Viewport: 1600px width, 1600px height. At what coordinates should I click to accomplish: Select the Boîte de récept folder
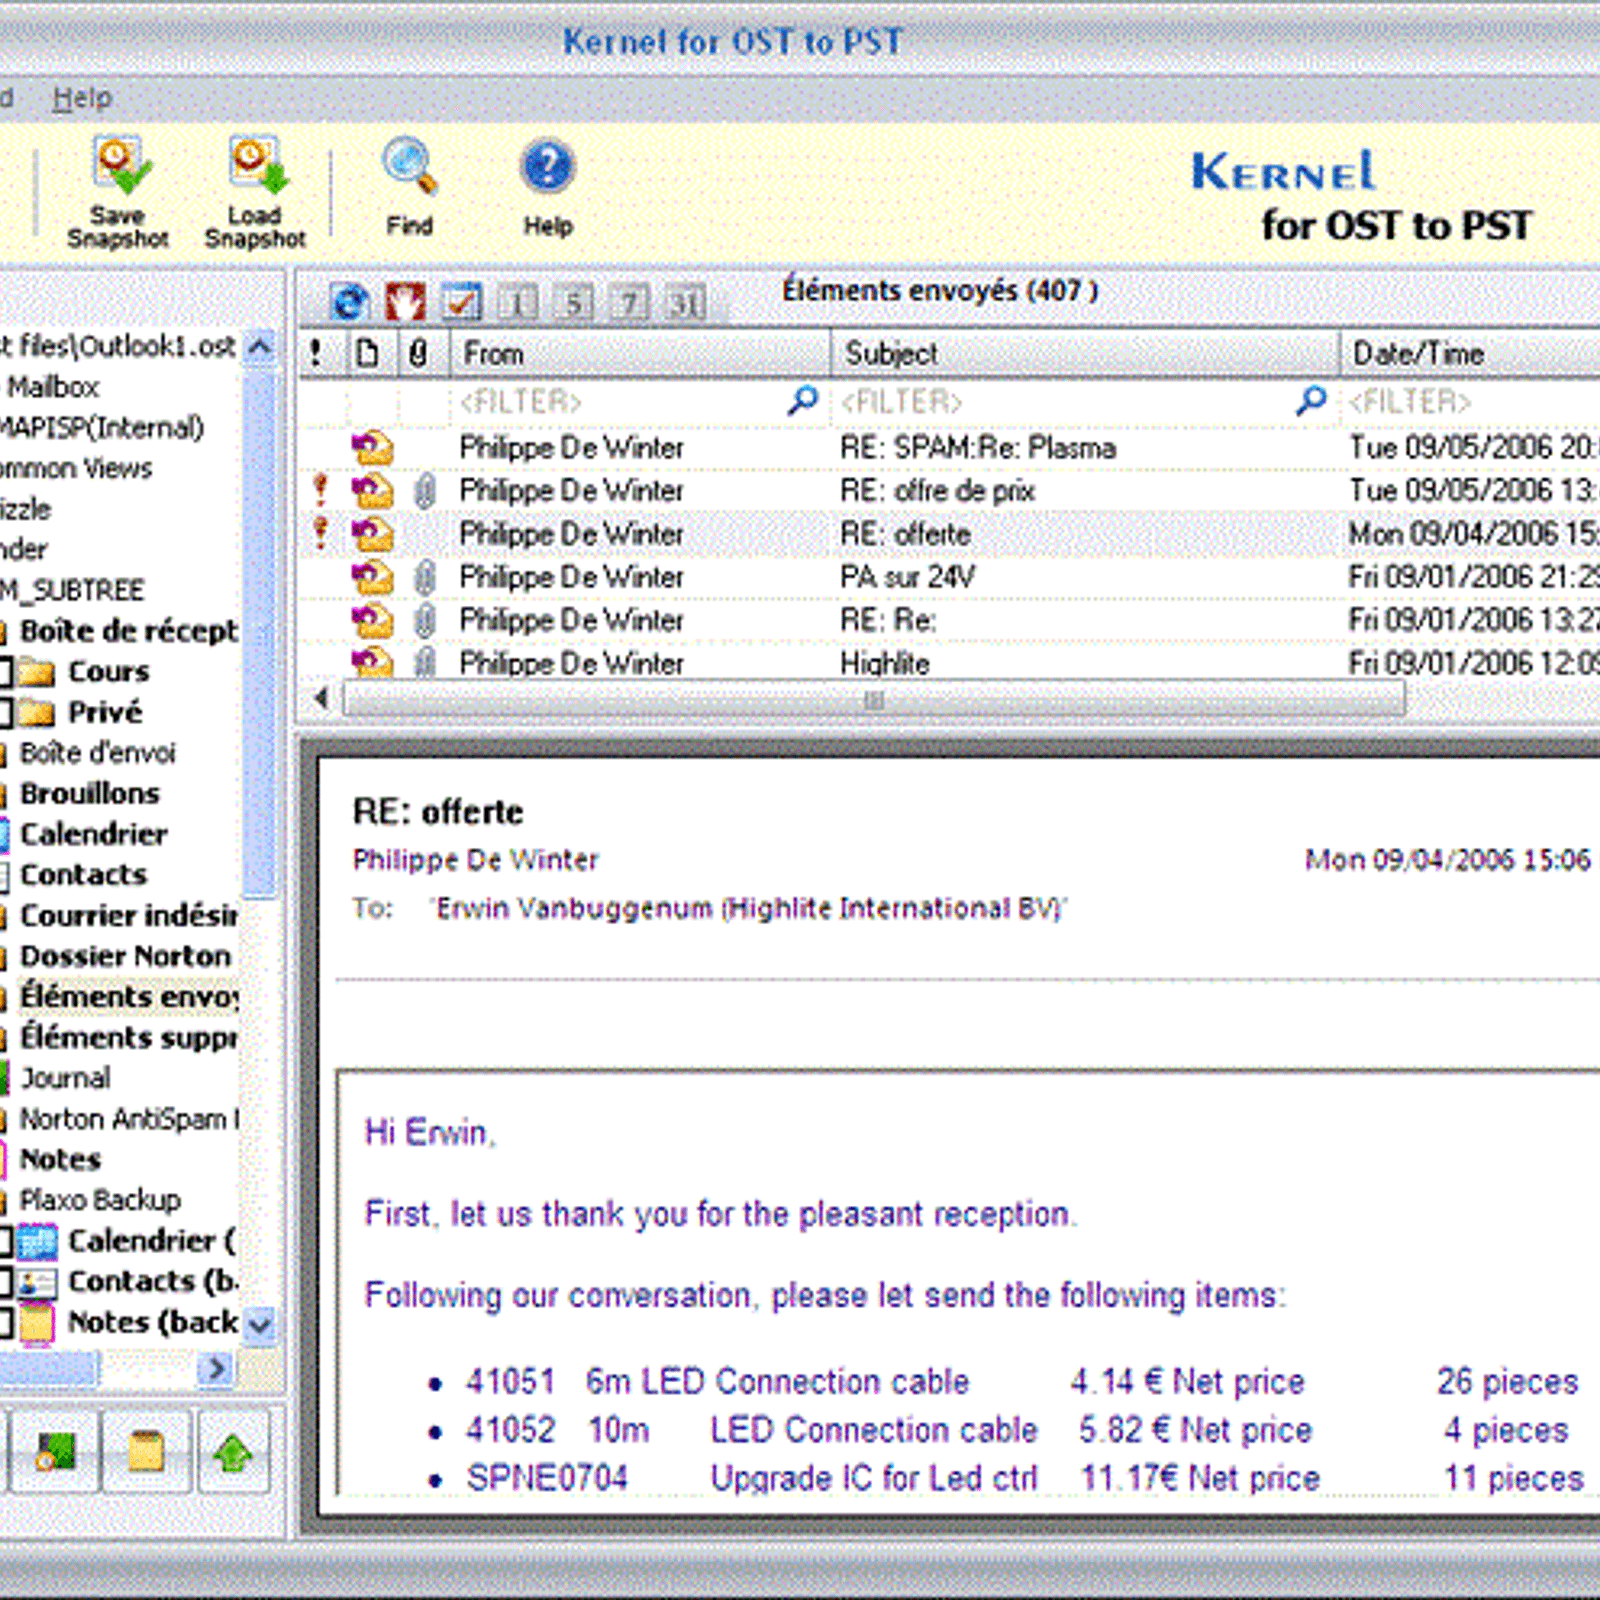pos(128,631)
